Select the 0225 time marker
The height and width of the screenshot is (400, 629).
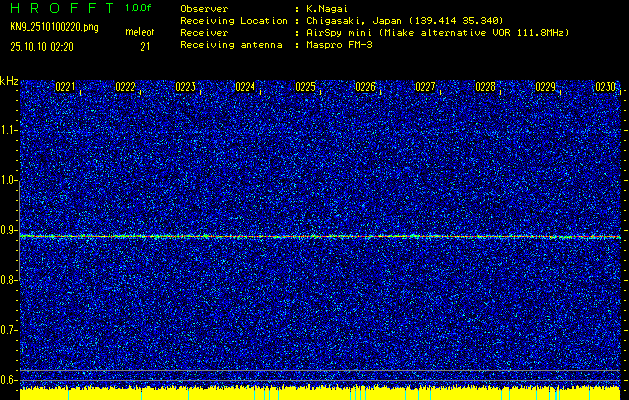click(305, 88)
